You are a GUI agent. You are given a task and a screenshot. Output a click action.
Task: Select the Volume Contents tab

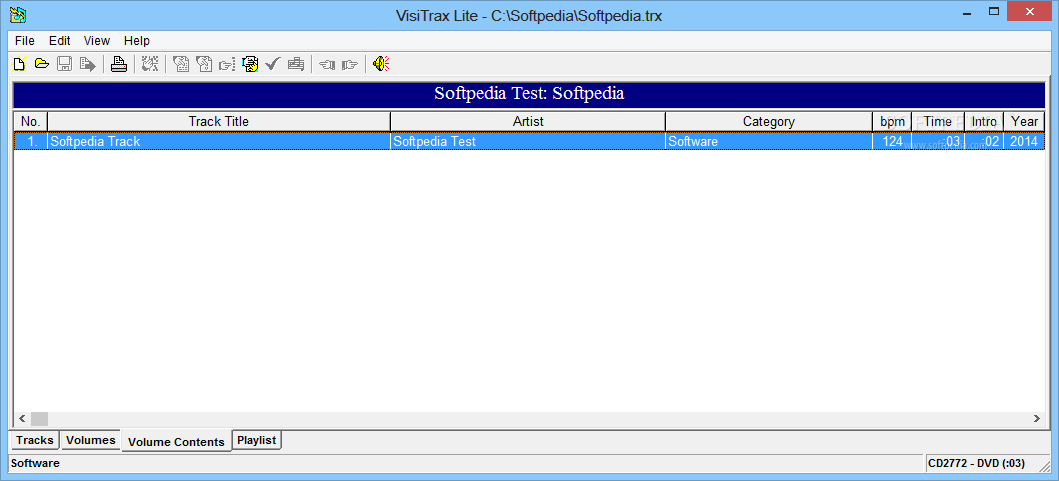click(176, 442)
